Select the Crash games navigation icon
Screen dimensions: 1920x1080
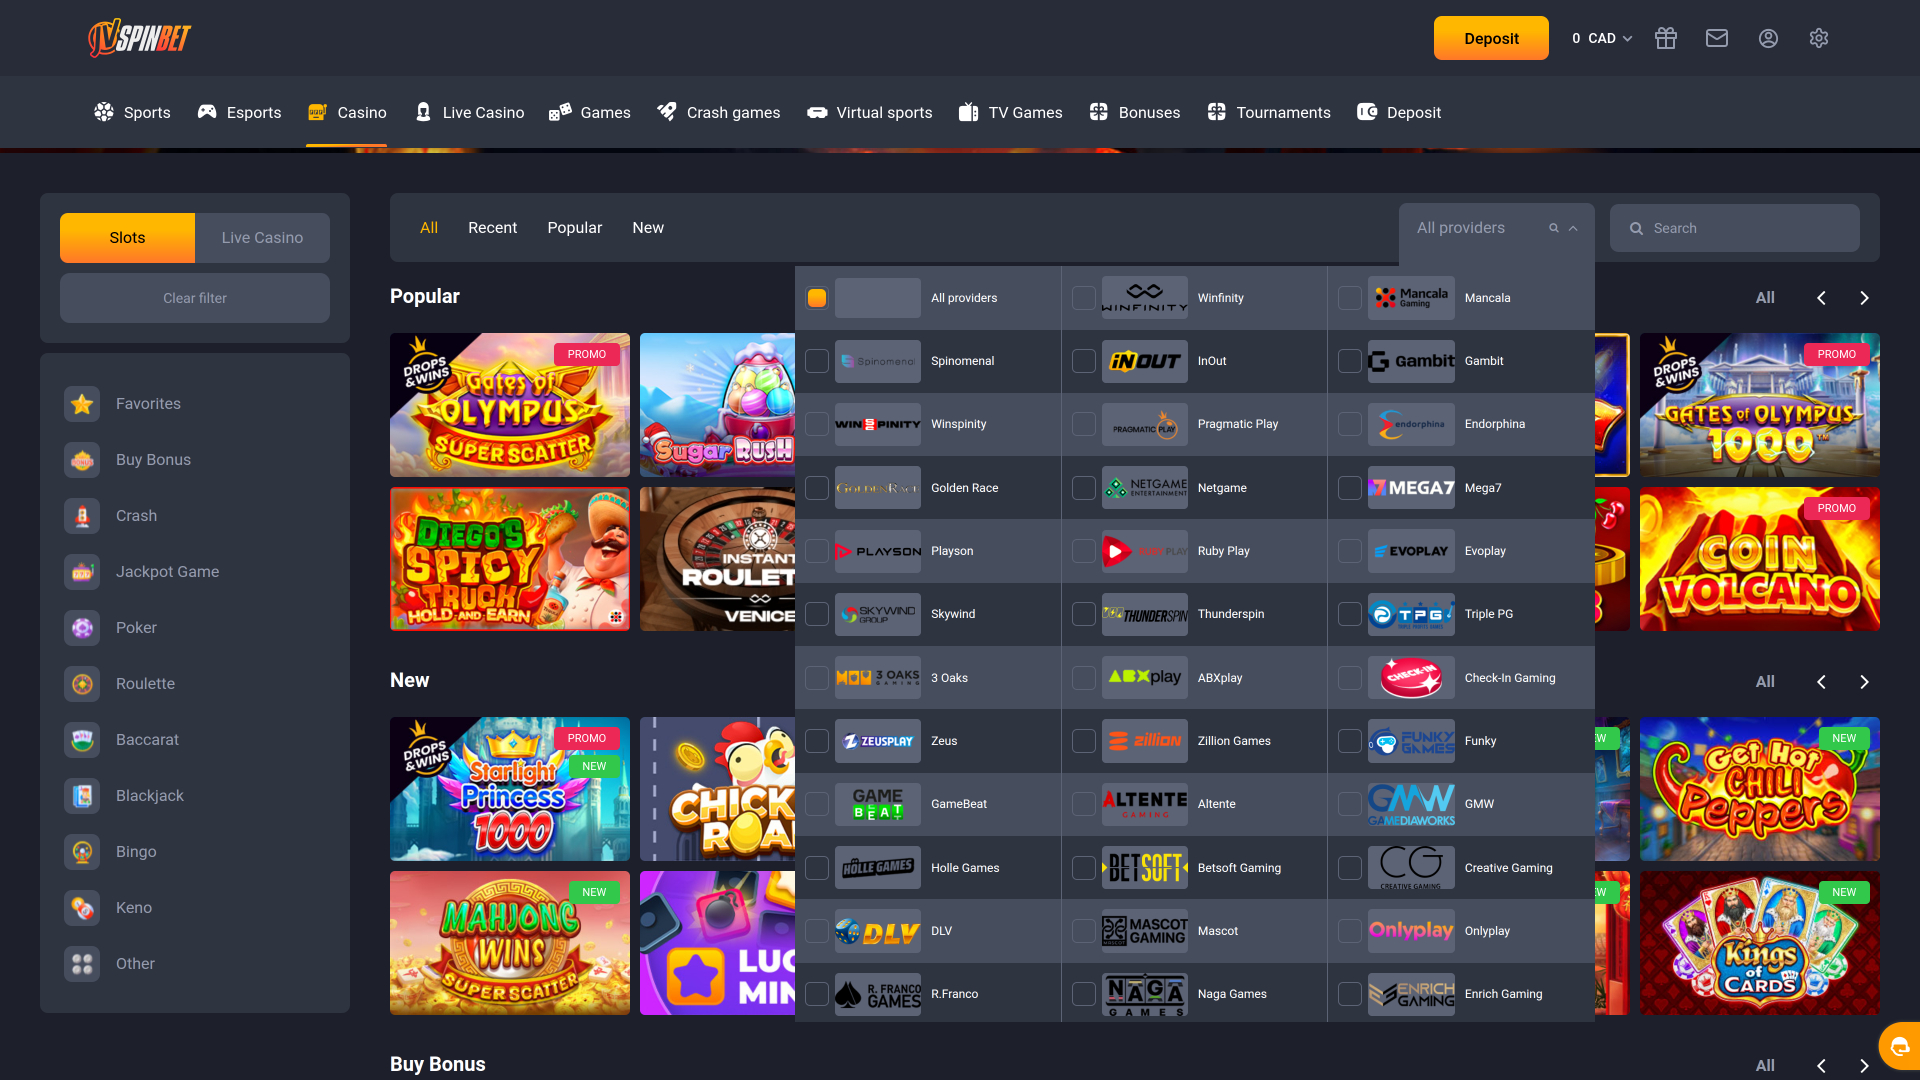pyautogui.click(x=666, y=112)
